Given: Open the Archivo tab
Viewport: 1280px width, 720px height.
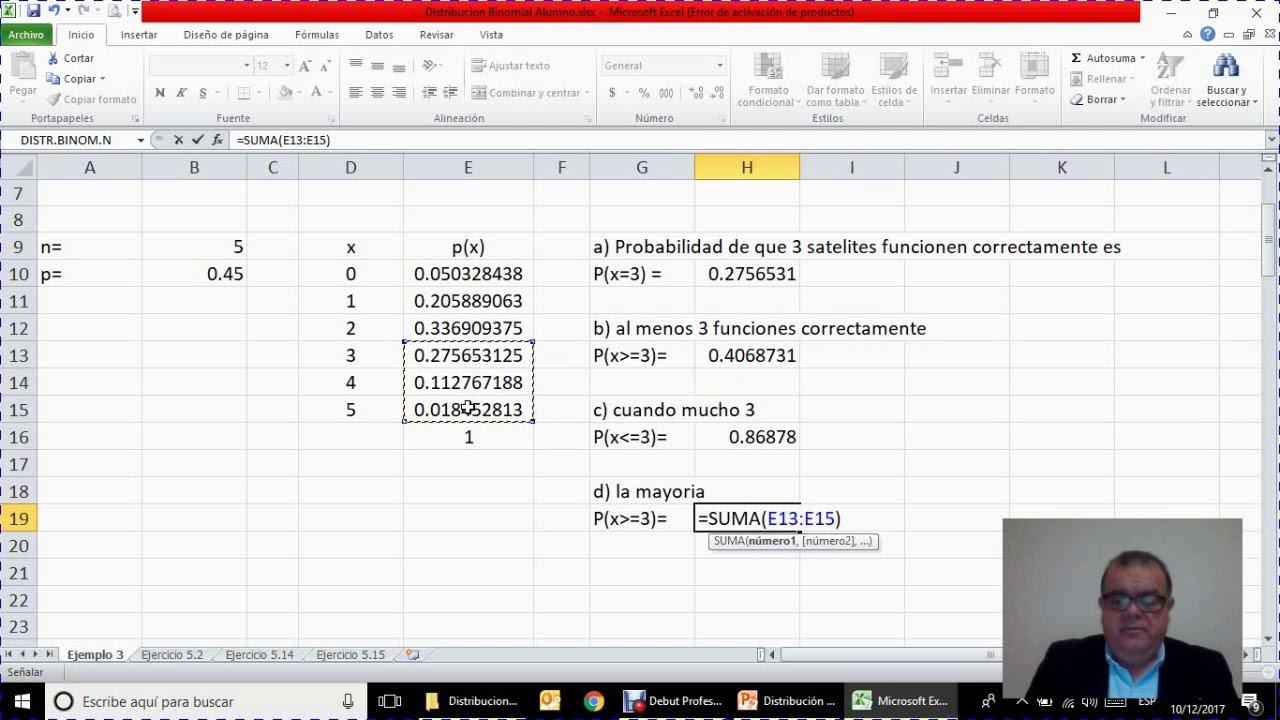Looking at the screenshot, I should tap(26, 34).
